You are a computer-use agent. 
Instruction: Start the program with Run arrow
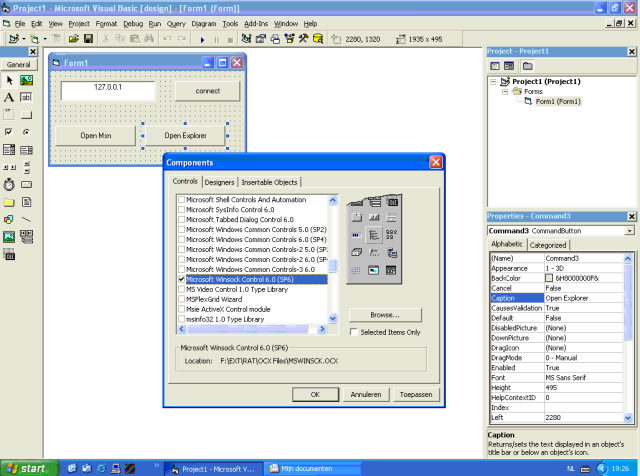[202, 40]
